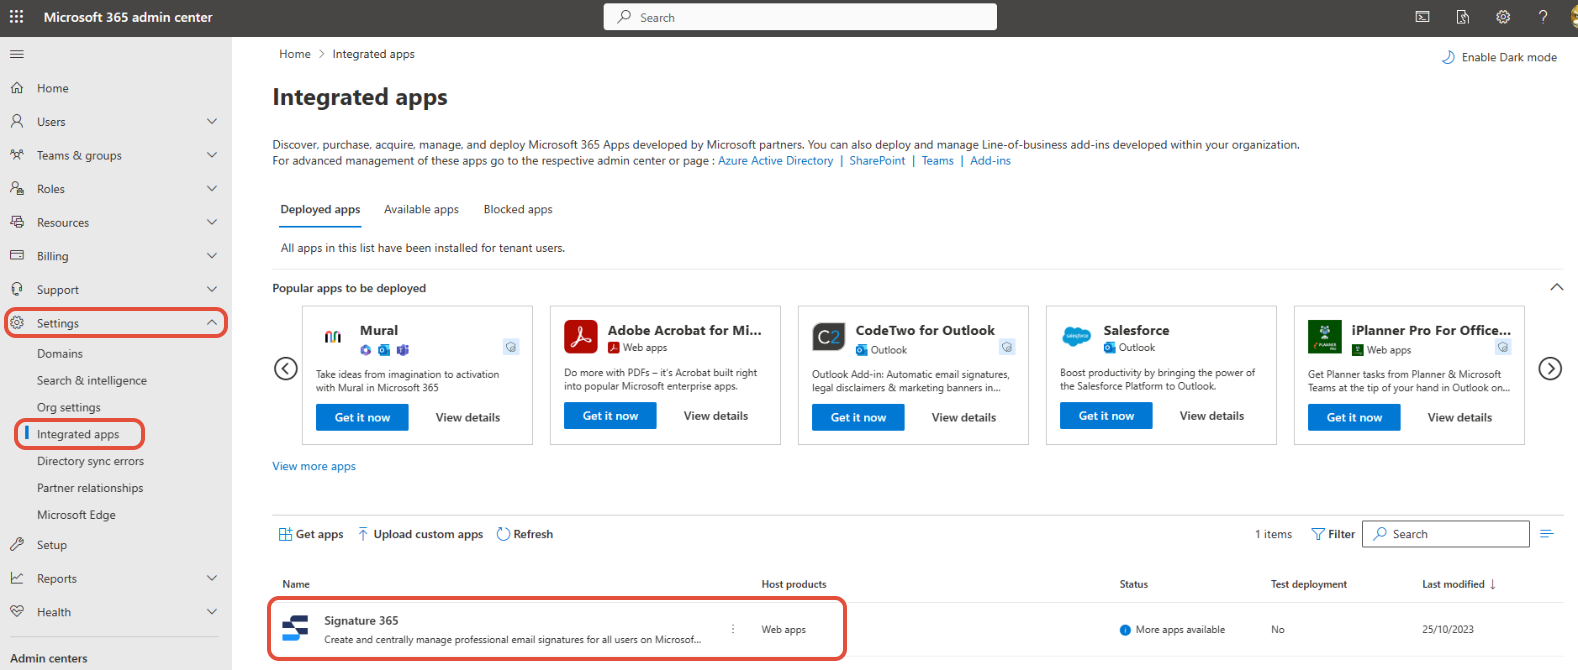Screen dimensions: 1578x670
Task: Switch to the Blocked apps tab
Action: 518,209
